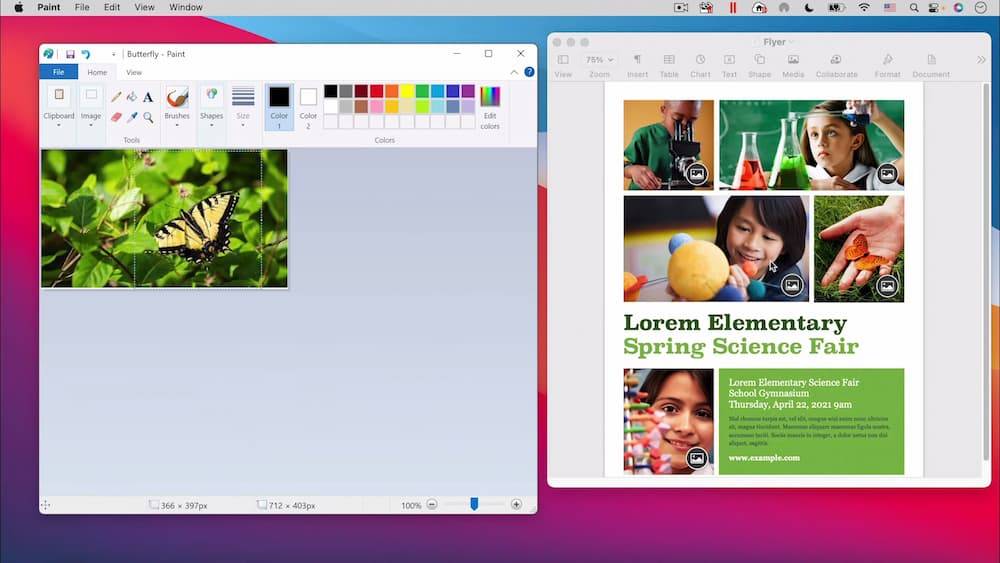Open the Format brush icon in Flyer
This screenshot has height=563, width=1000.
click(x=888, y=59)
